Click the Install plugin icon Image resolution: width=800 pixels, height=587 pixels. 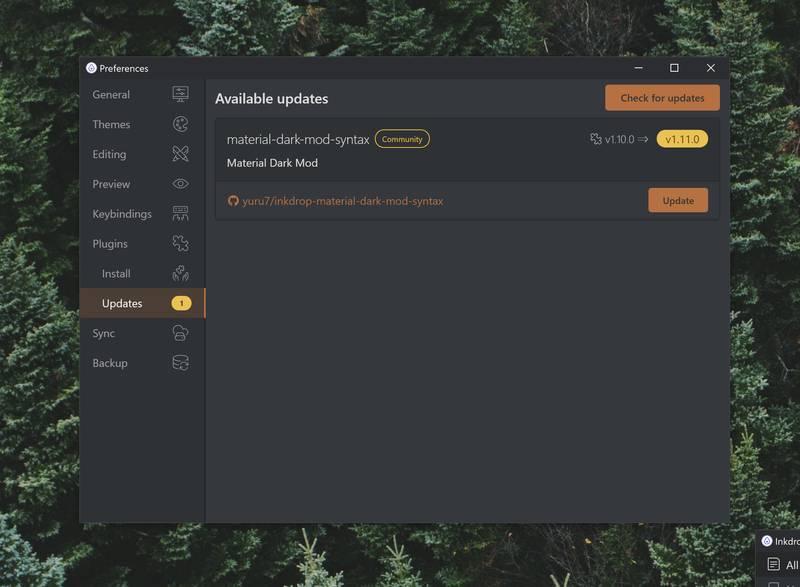(x=182, y=272)
